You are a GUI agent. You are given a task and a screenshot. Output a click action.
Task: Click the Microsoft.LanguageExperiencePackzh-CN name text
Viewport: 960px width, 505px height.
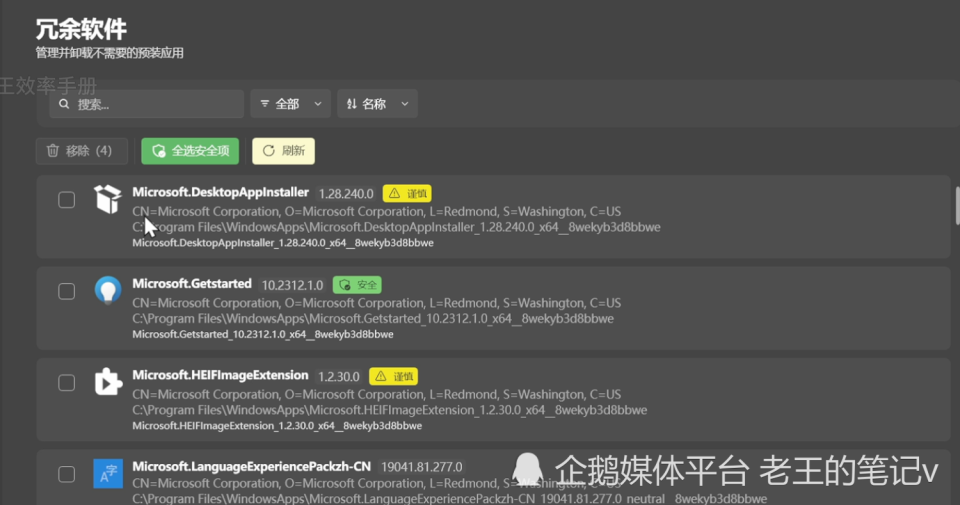[x=252, y=466]
